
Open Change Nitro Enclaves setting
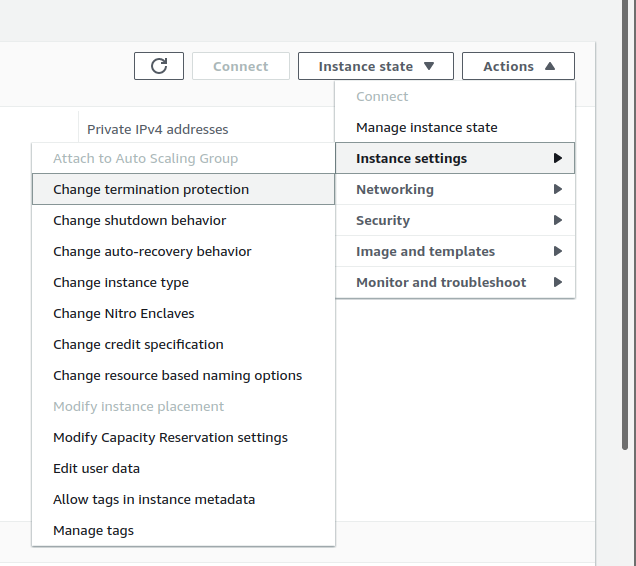coord(124,313)
